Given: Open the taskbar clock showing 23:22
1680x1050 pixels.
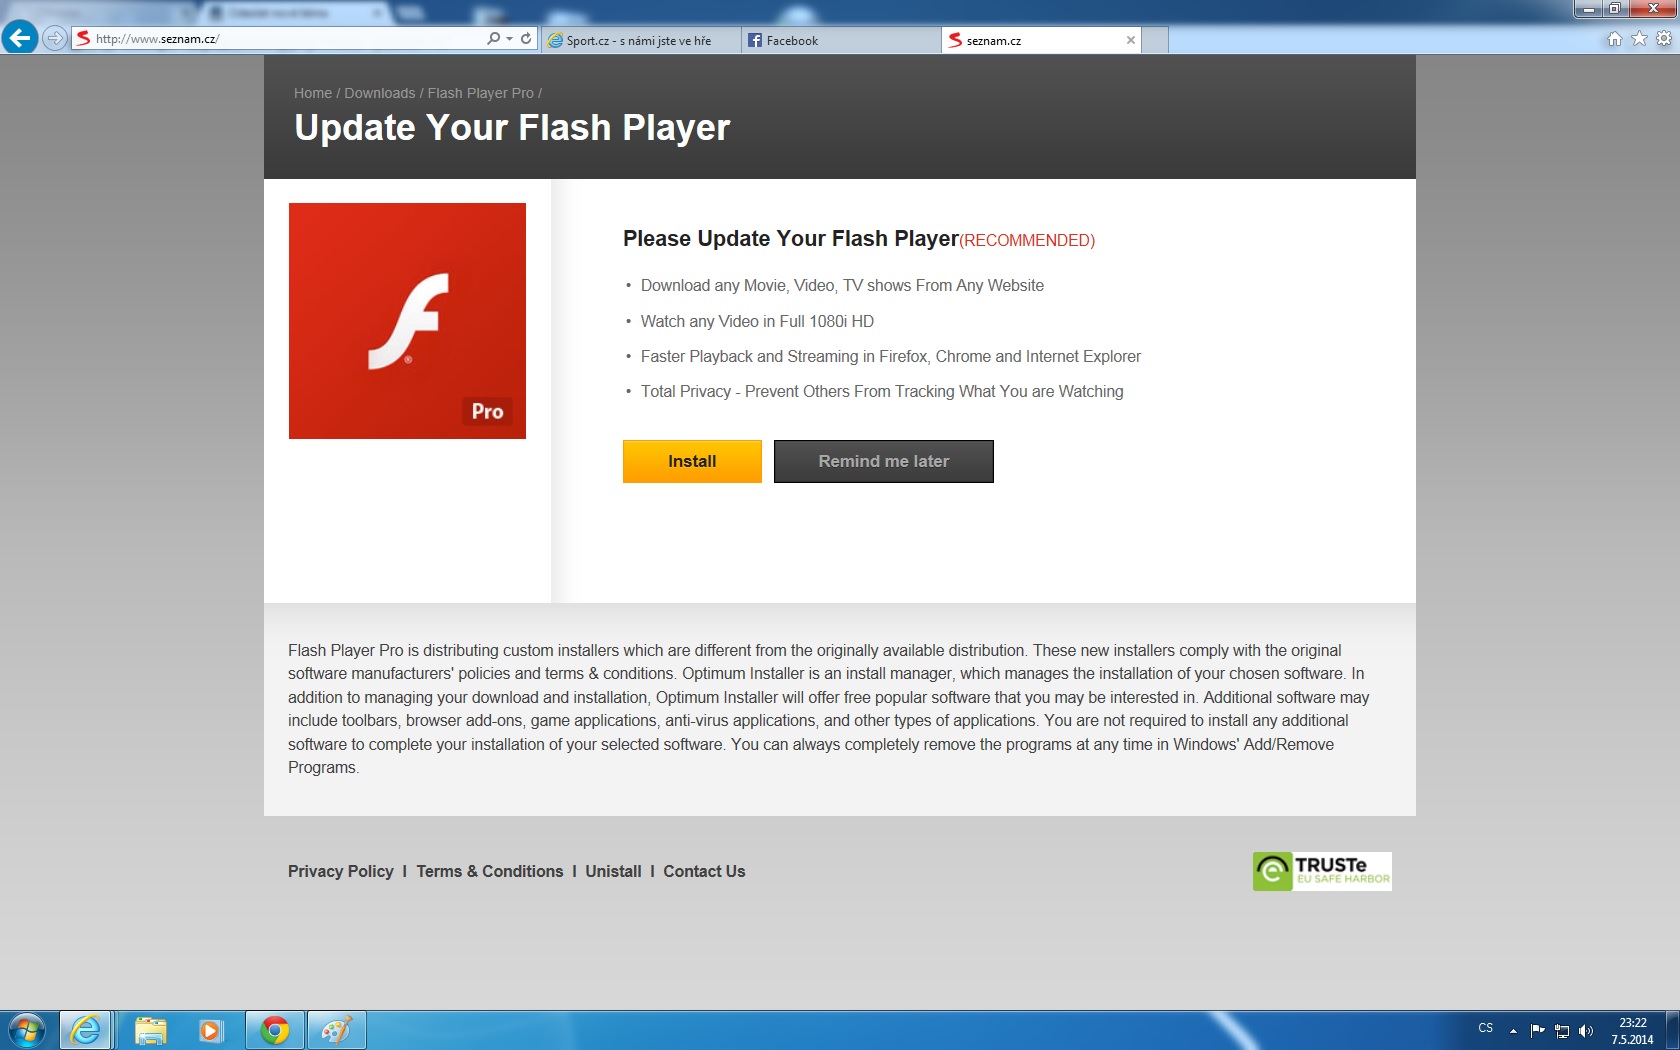Looking at the screenshot, I should [1632, 1031].
